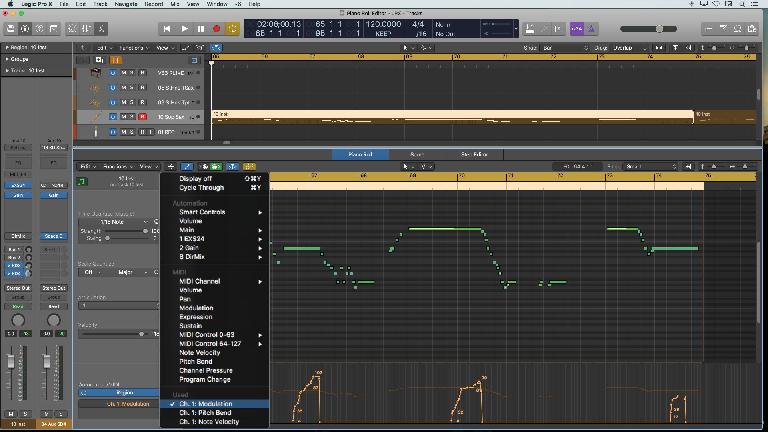The height and width of the screenshot is (432, 768).
Task: Click the tracks area vertical scrollbar
Action: 759,93
